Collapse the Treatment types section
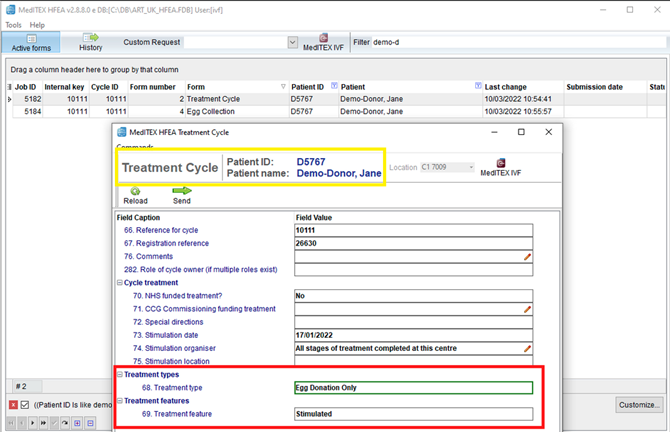Image resolution: width=670 pixels, height=432 pixels. tap(120, 374)
